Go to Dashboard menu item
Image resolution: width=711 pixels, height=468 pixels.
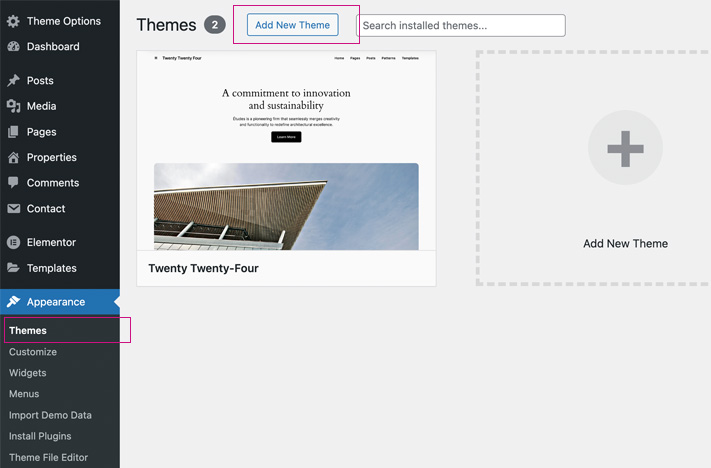pos(53,46)
